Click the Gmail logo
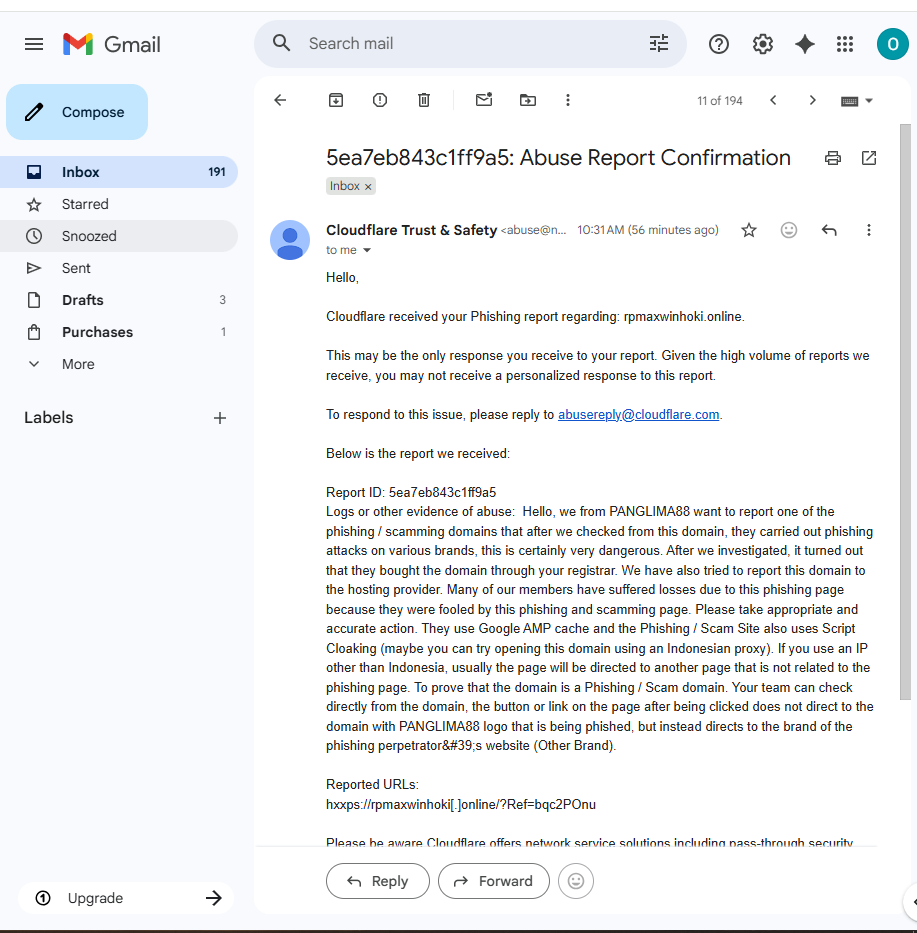 (112, 44)
